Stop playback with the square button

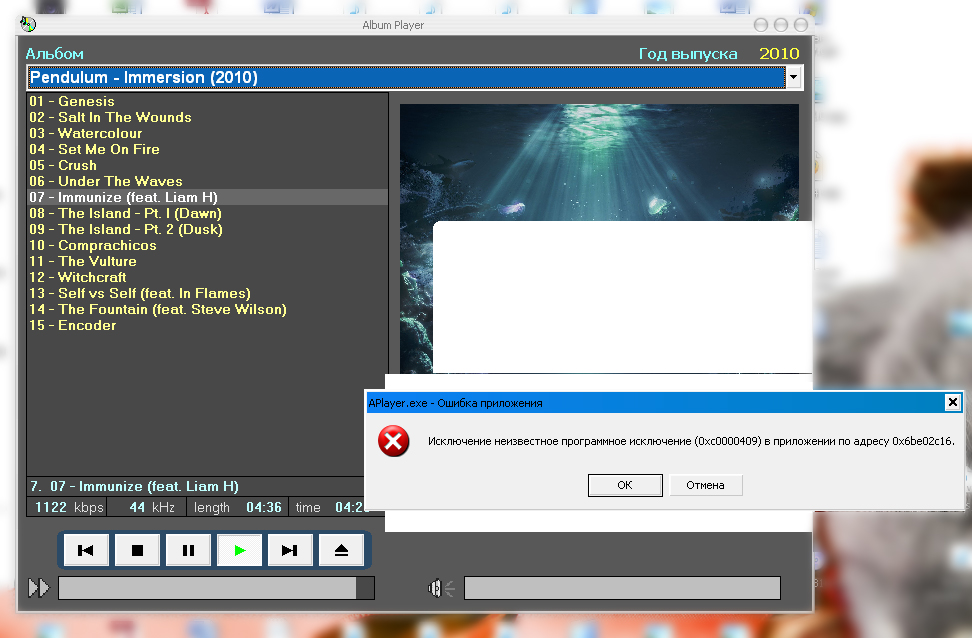[x=137, y=550]
